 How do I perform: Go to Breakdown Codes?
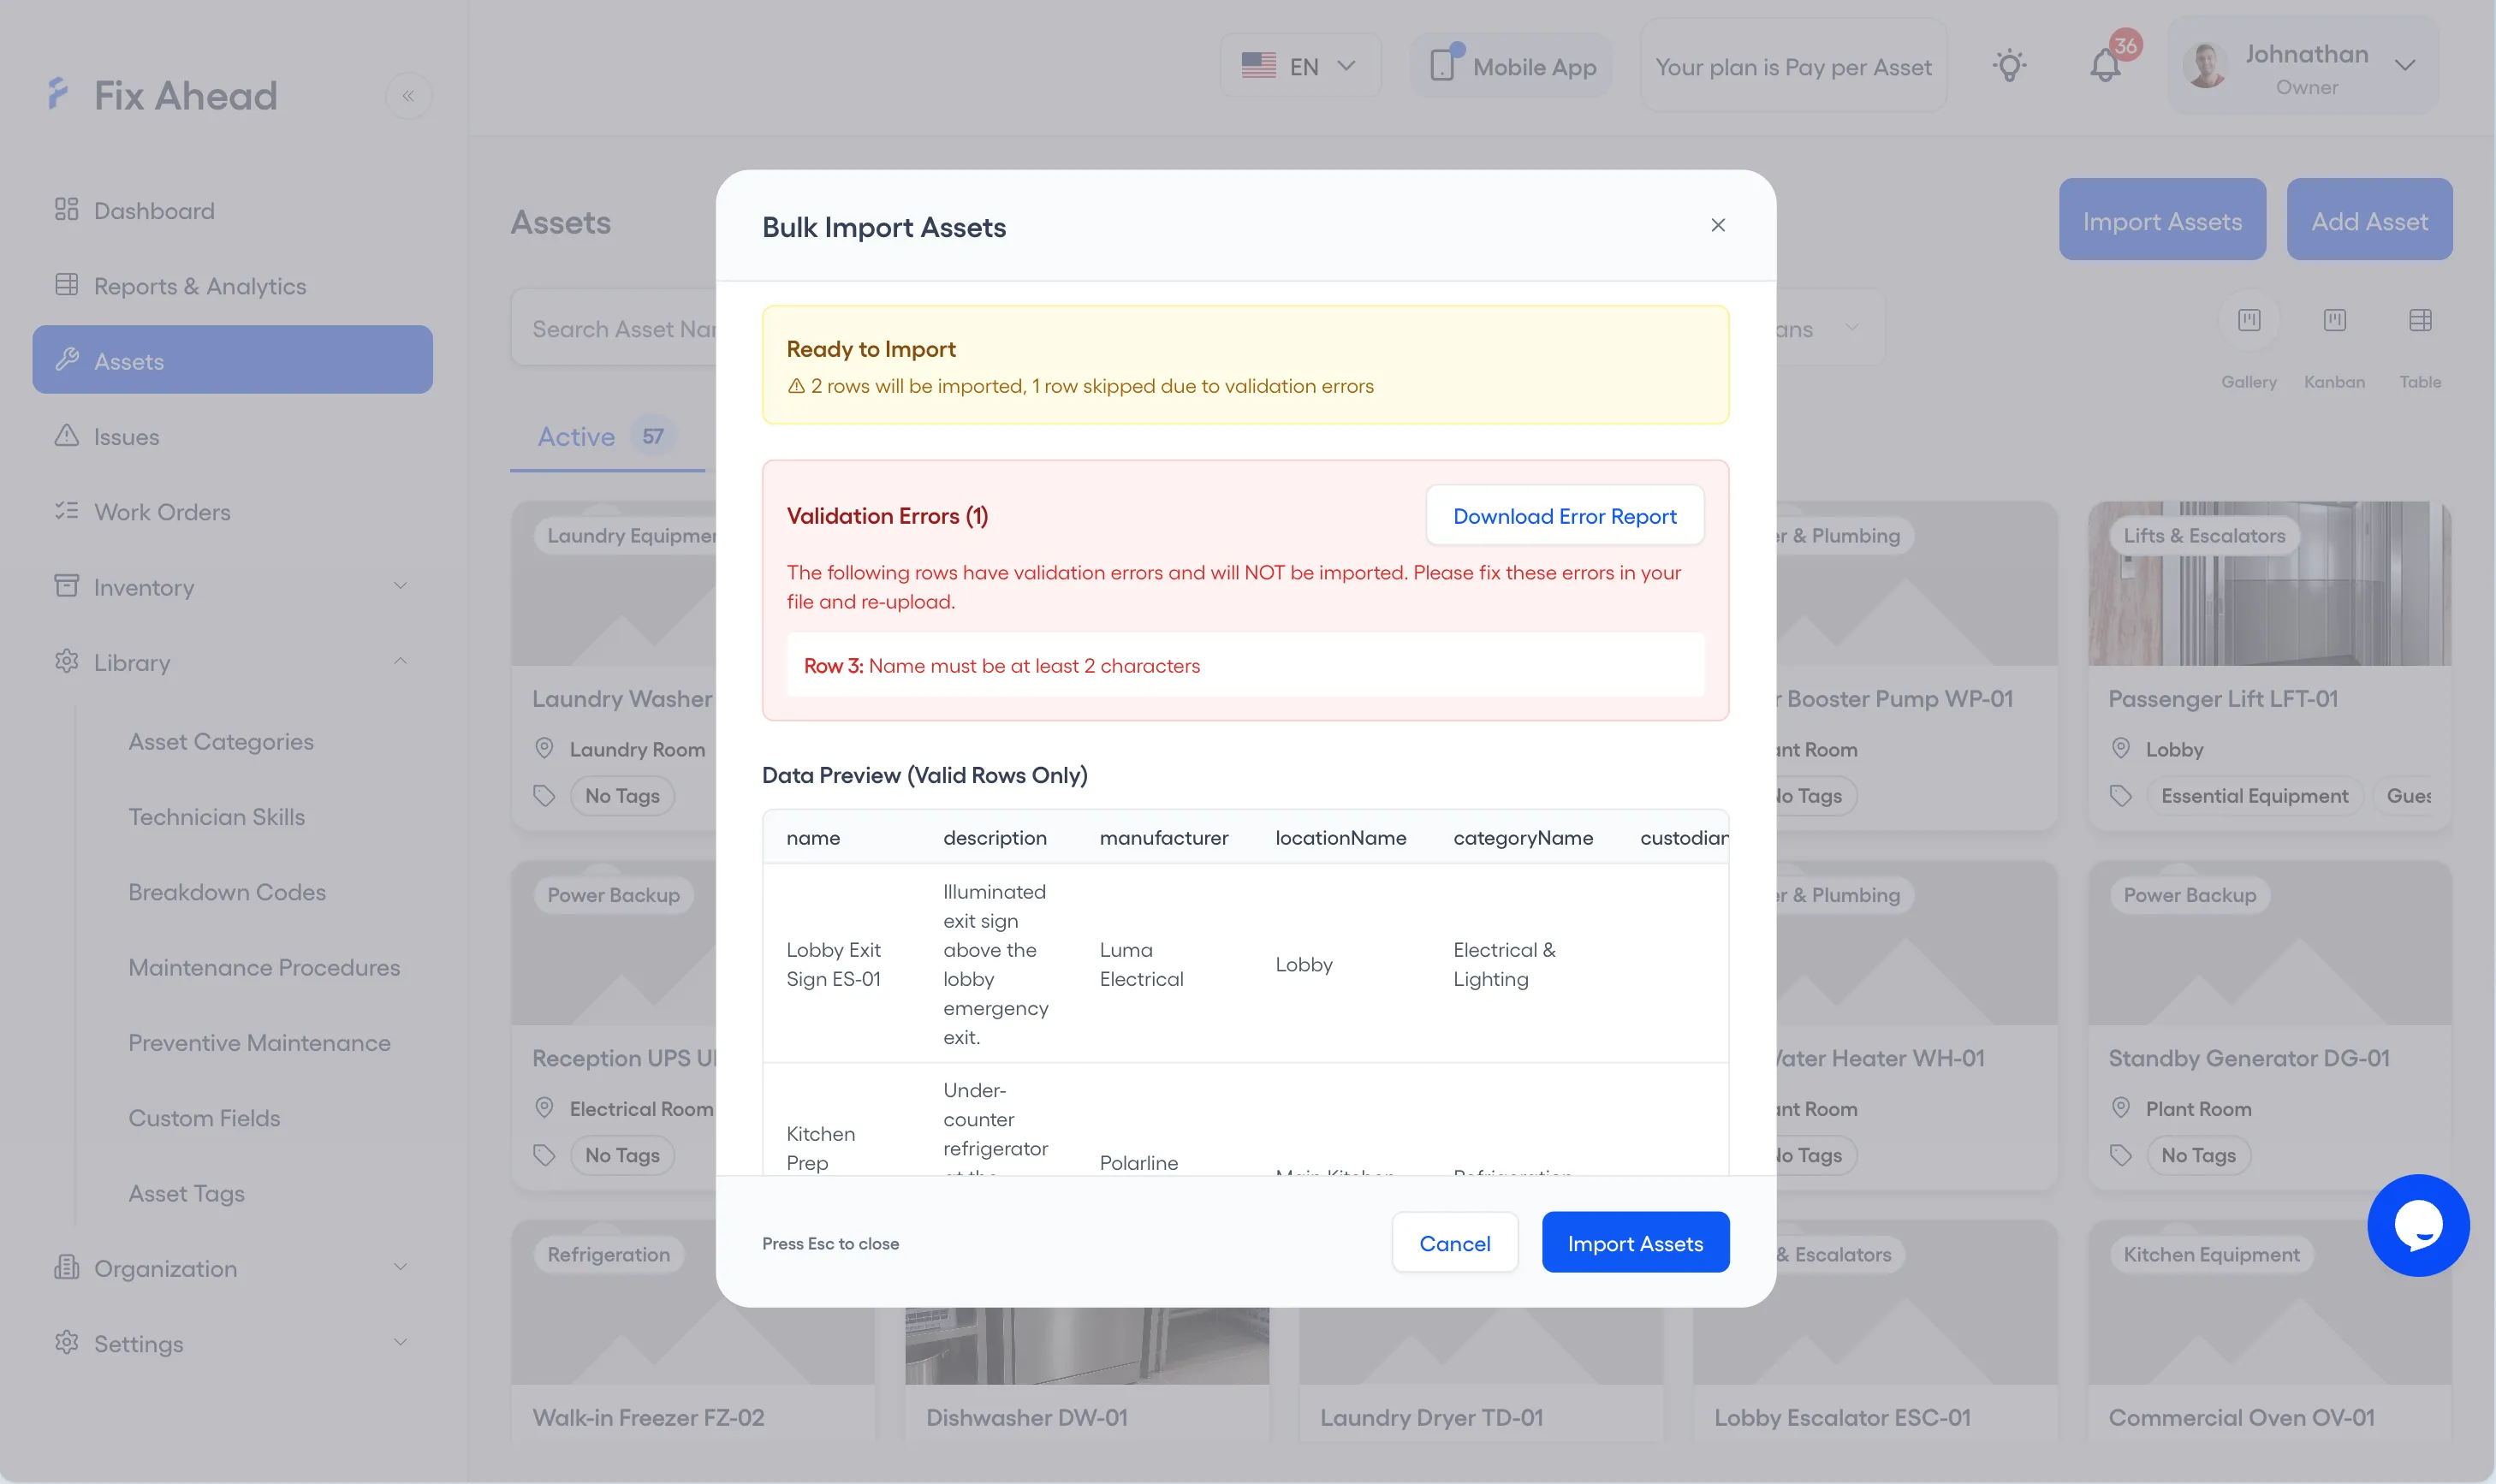tap(227, 892)
